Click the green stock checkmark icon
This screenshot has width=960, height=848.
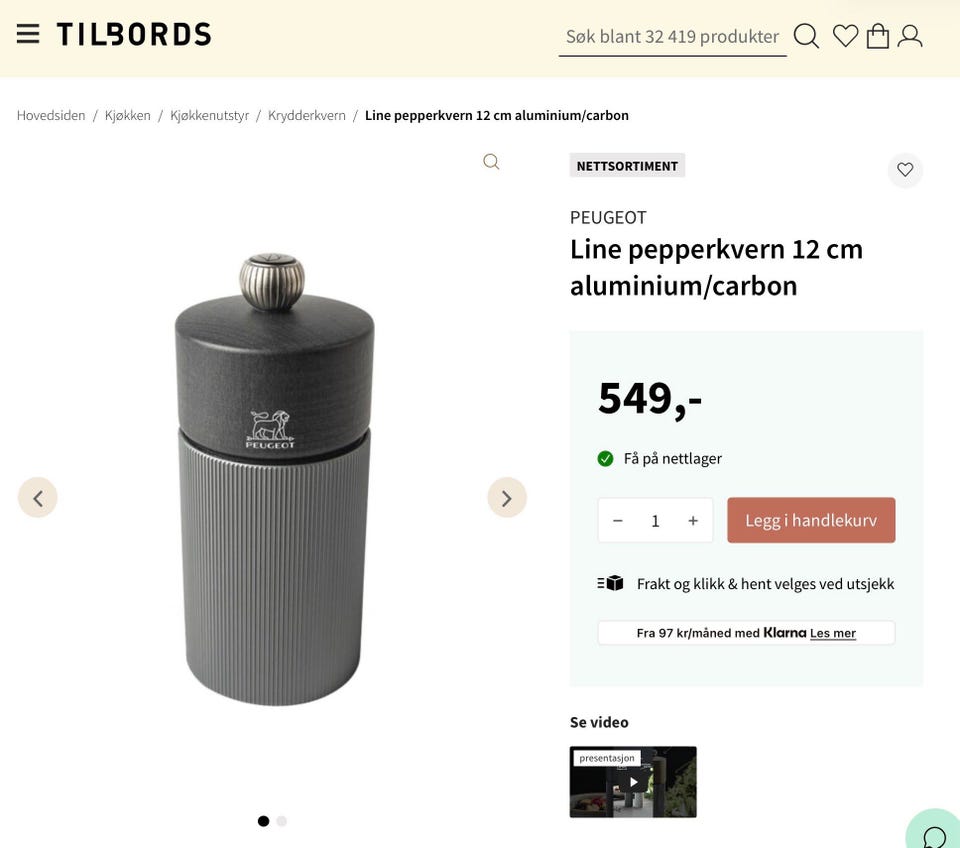point(605,458)
